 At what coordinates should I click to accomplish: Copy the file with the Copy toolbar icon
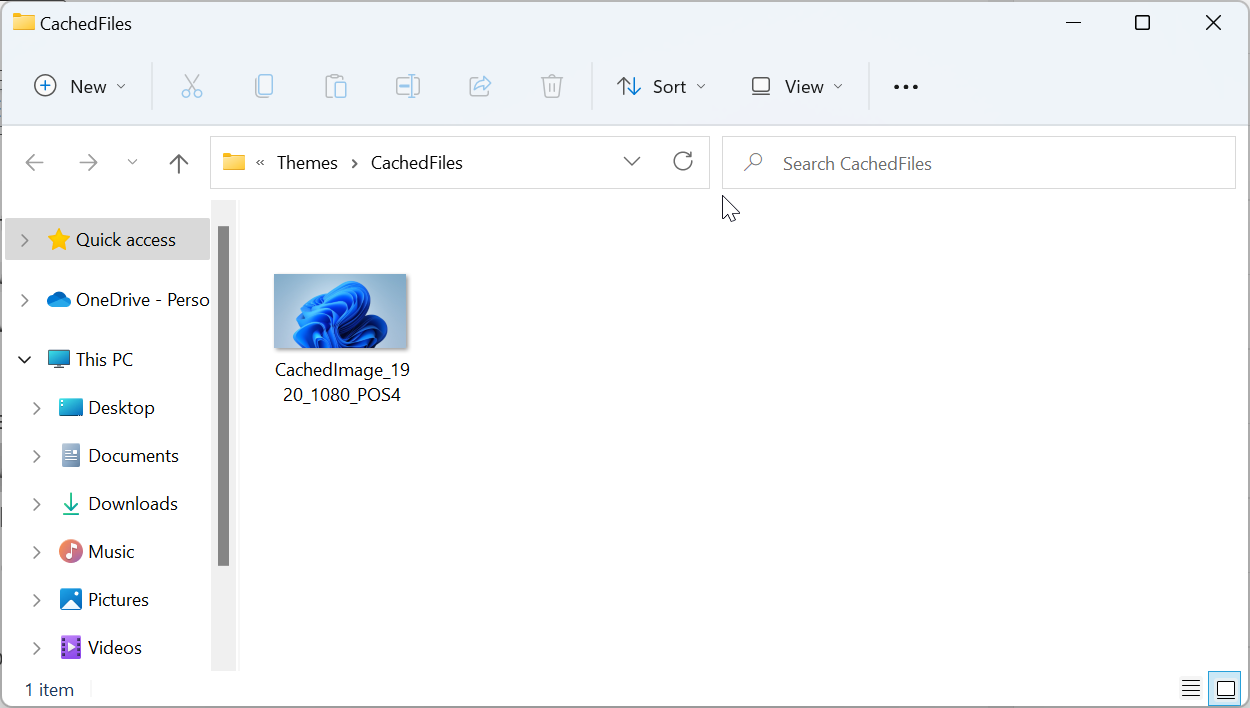[264, 86]
